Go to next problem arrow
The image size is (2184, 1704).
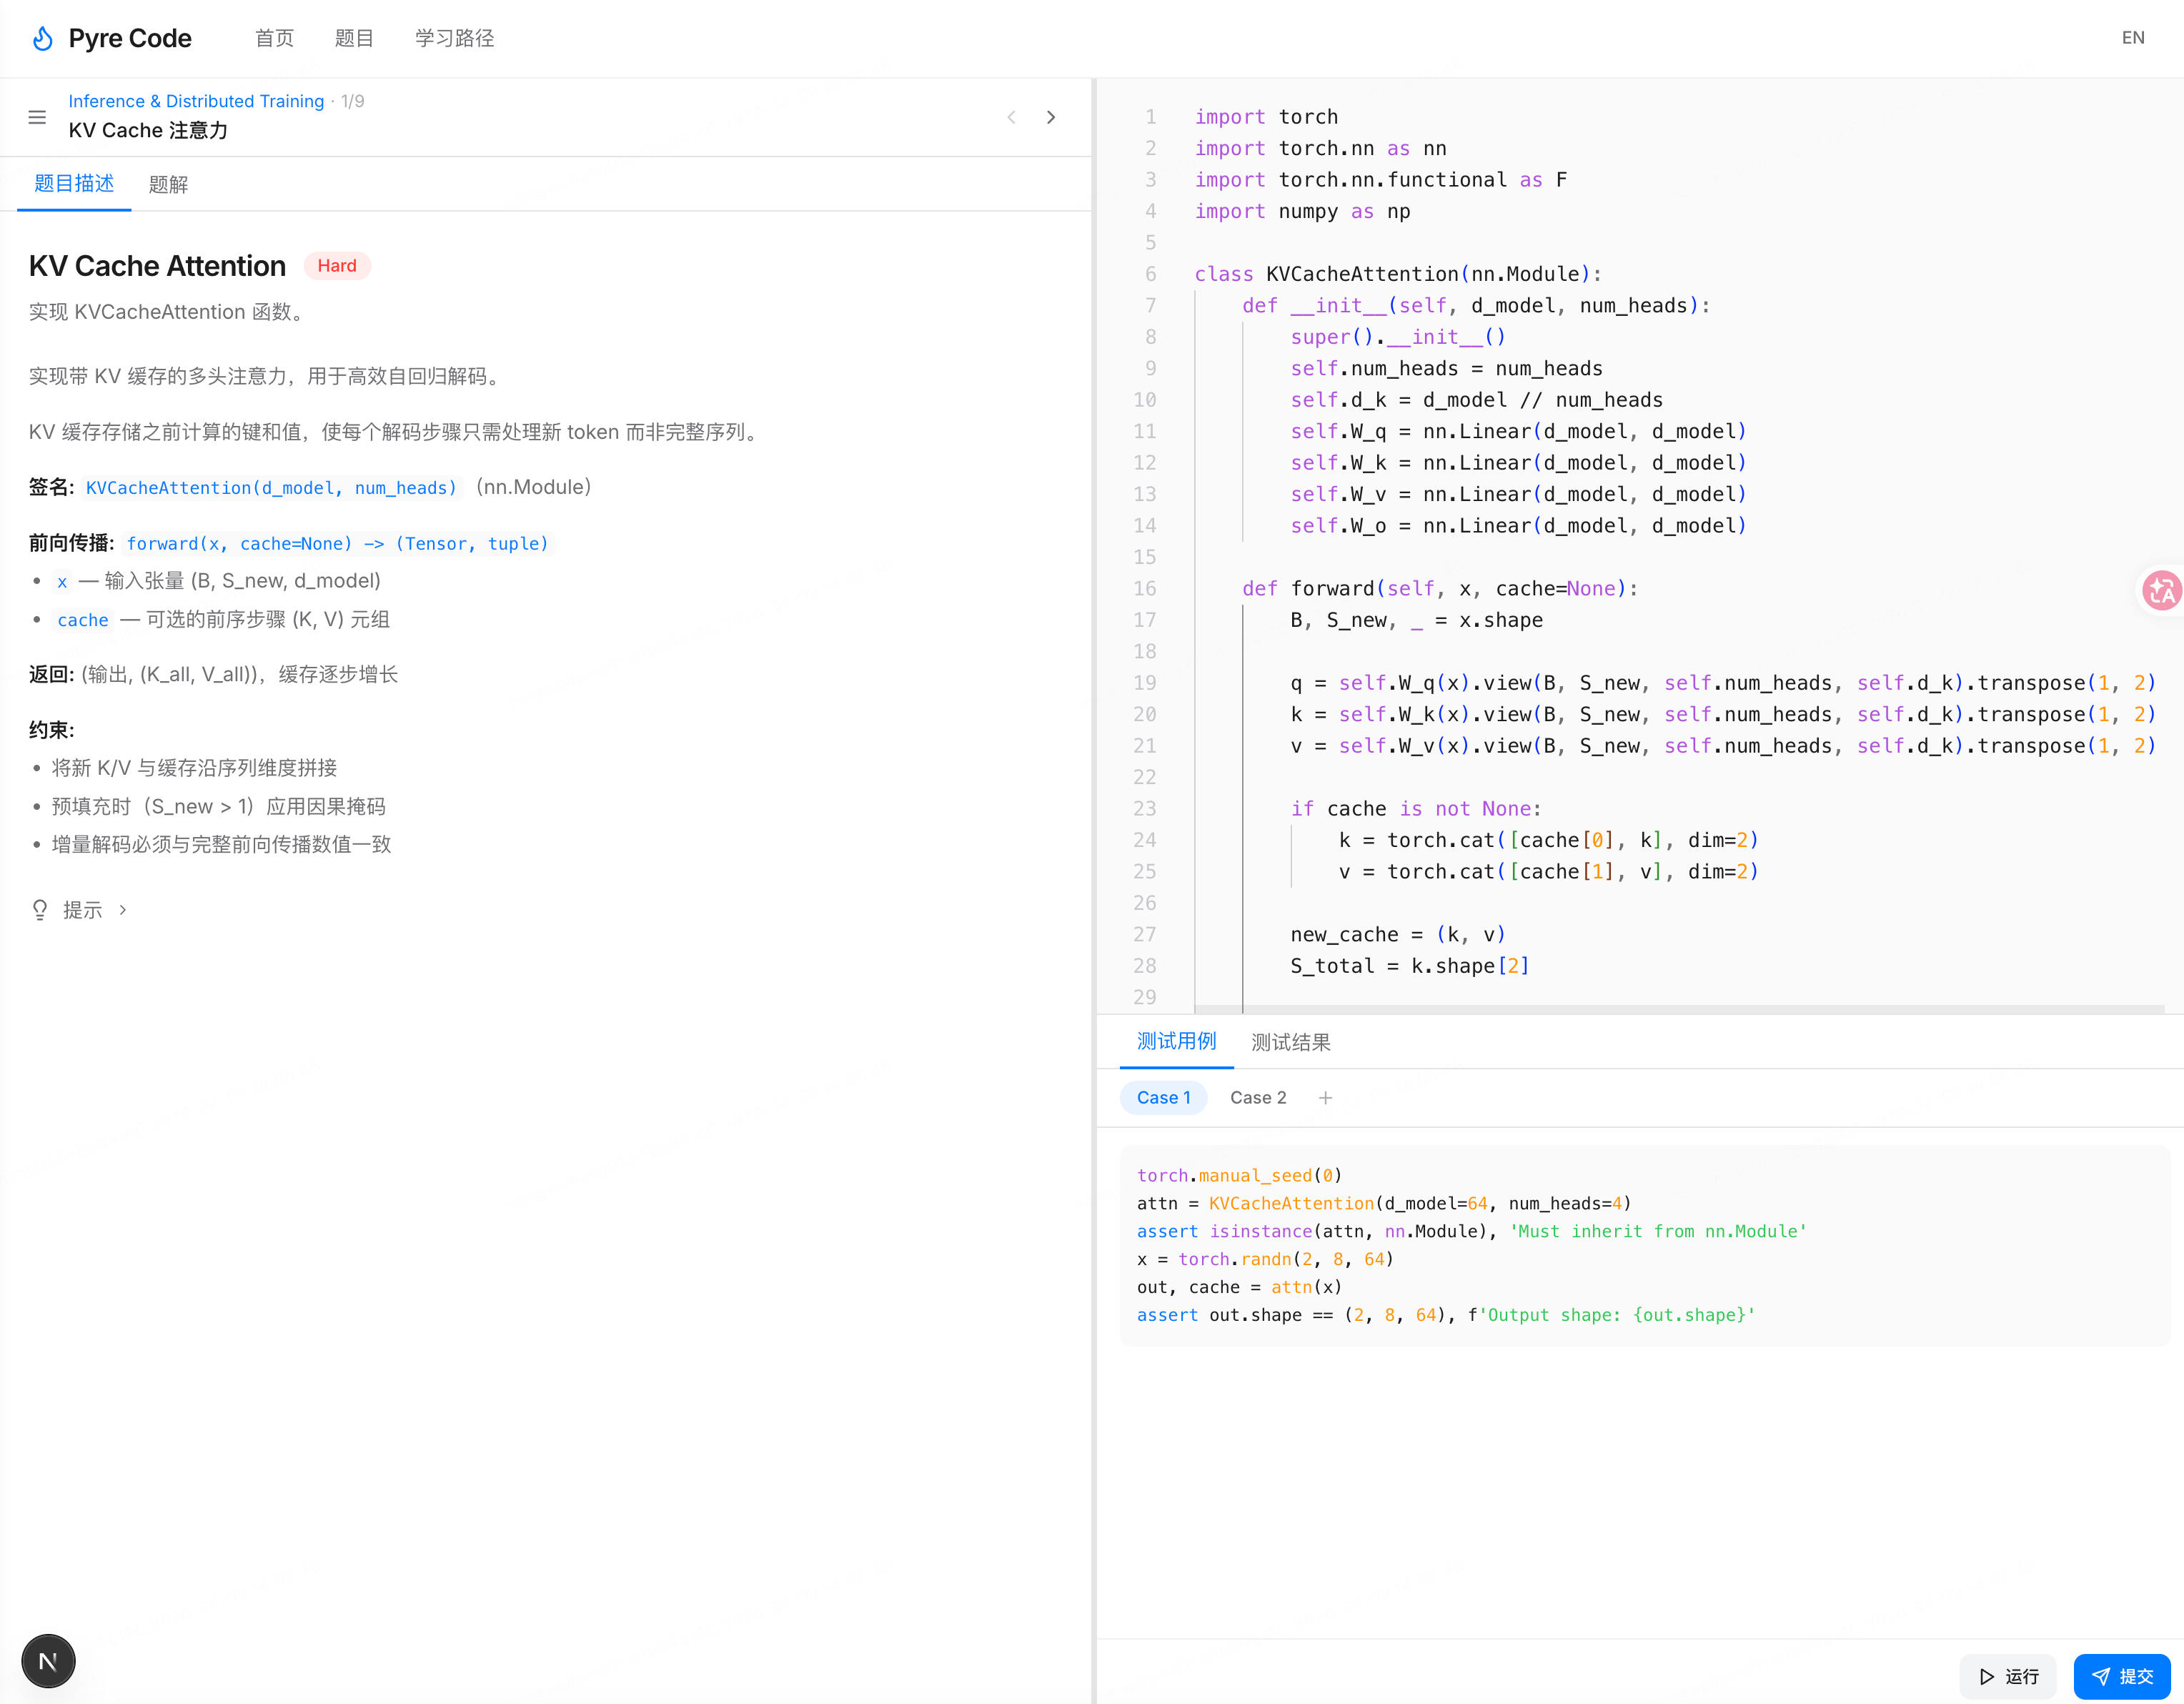point(1051,117)
